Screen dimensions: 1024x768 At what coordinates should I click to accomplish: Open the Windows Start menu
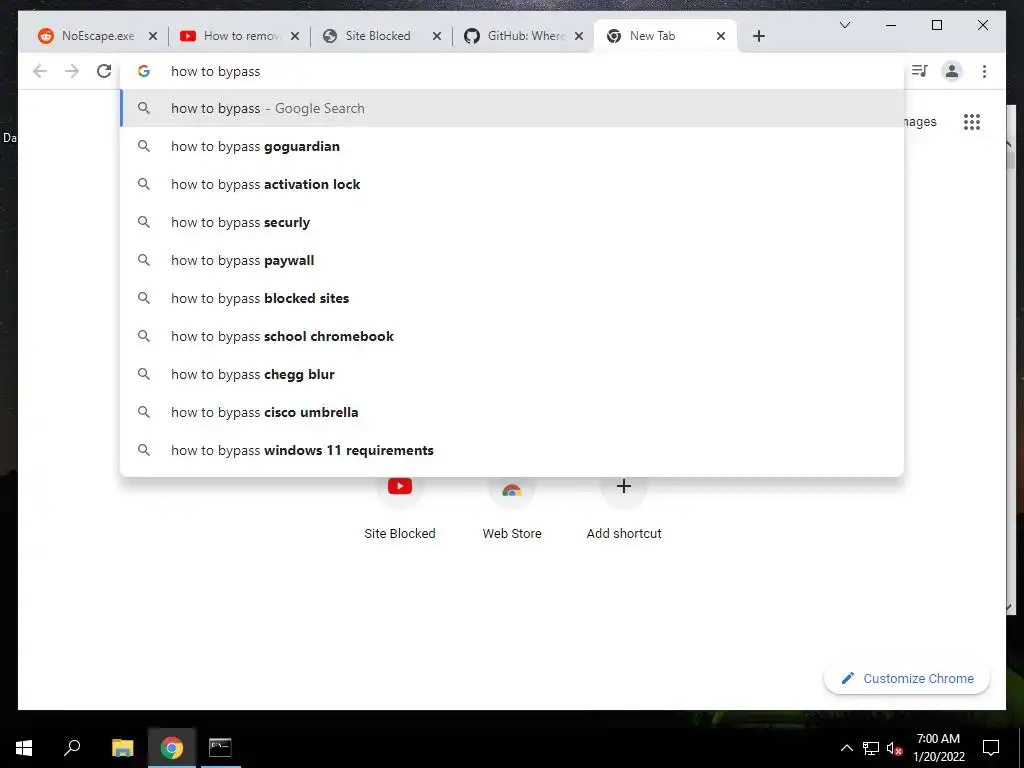point(24,748)
